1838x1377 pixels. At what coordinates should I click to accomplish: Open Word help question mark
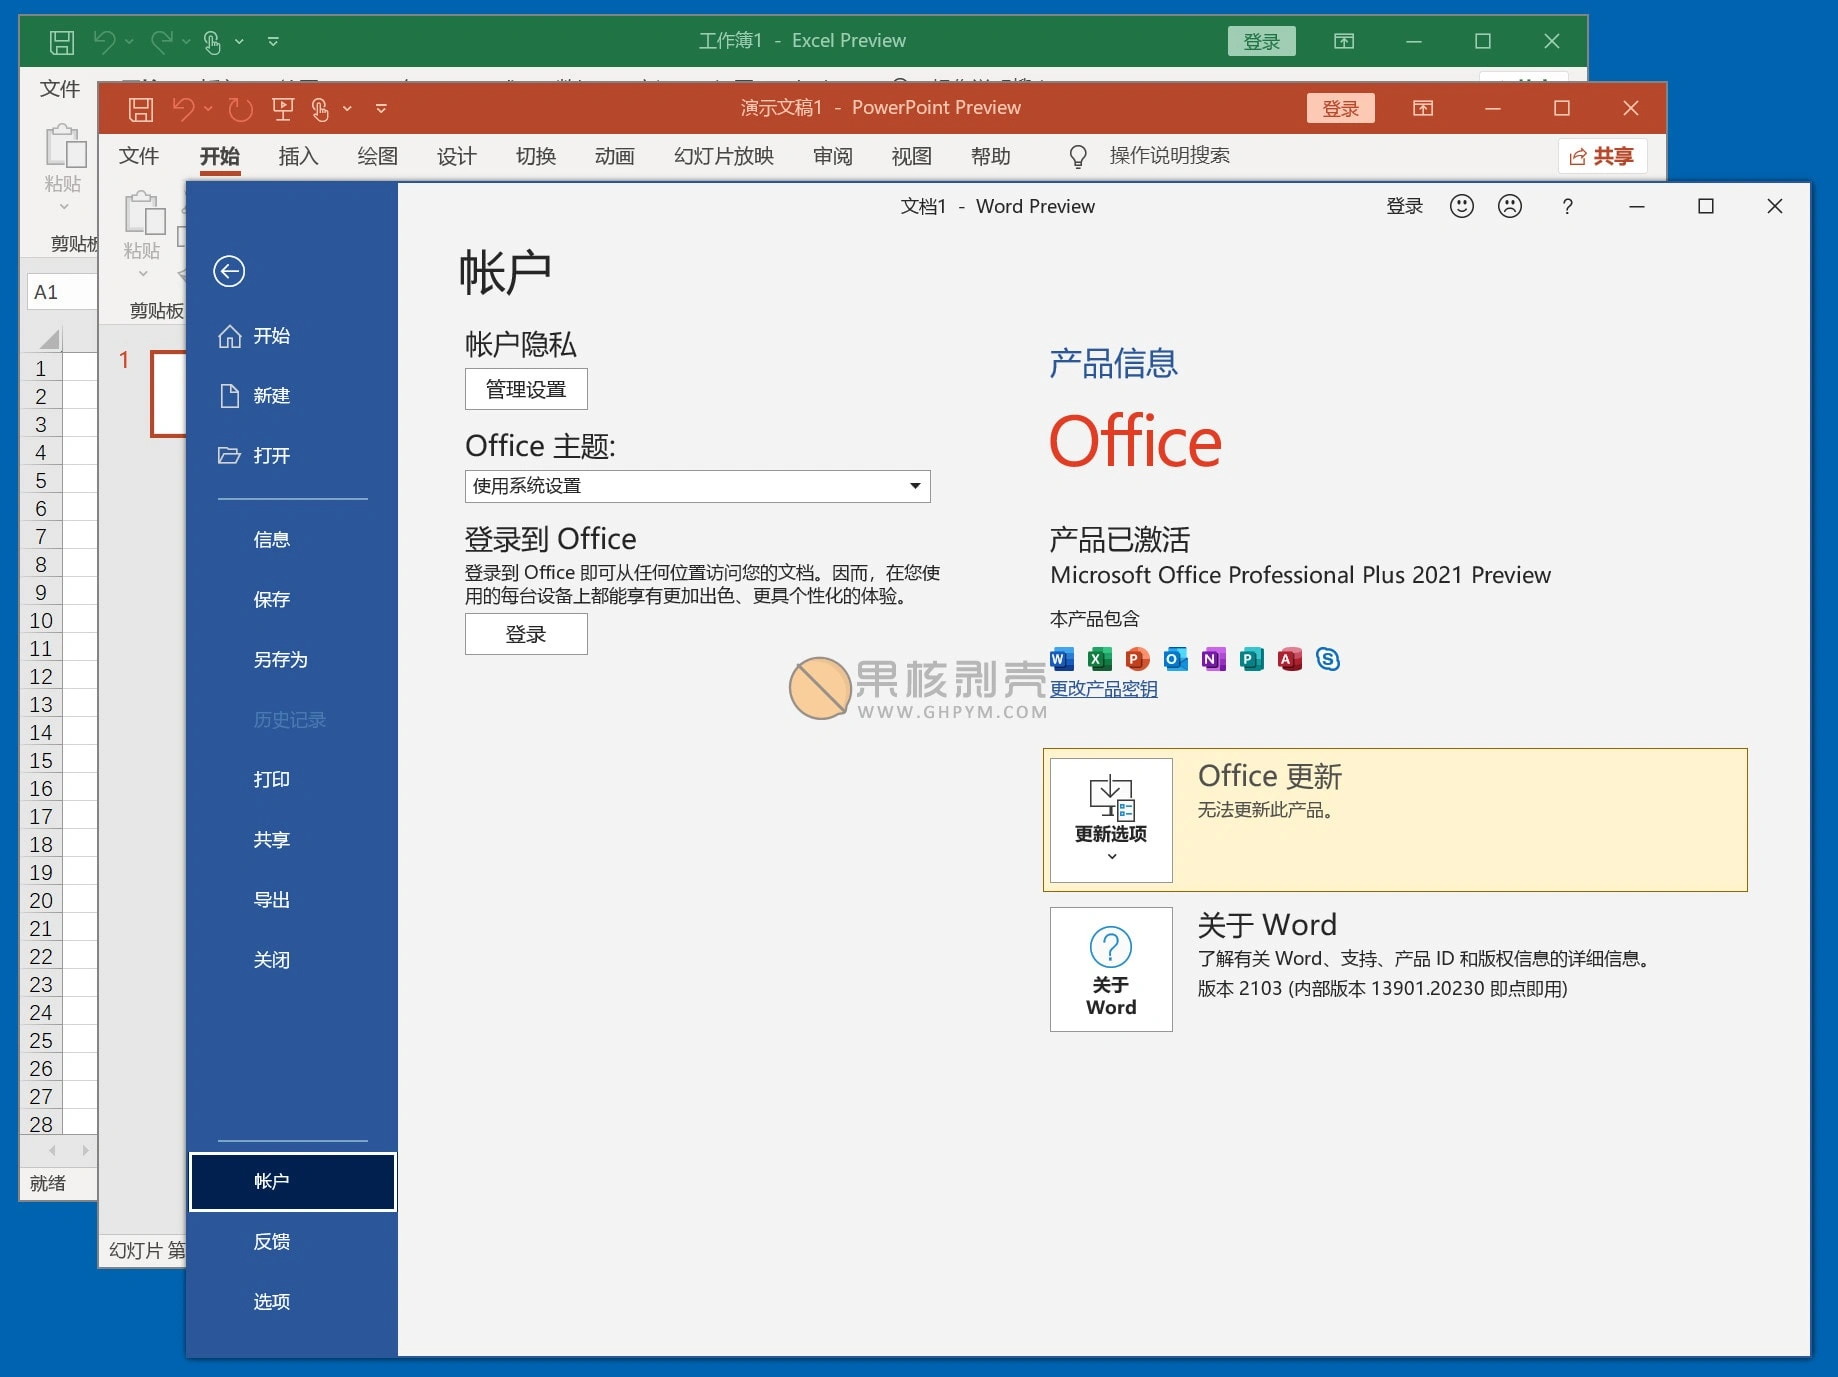1567,206
